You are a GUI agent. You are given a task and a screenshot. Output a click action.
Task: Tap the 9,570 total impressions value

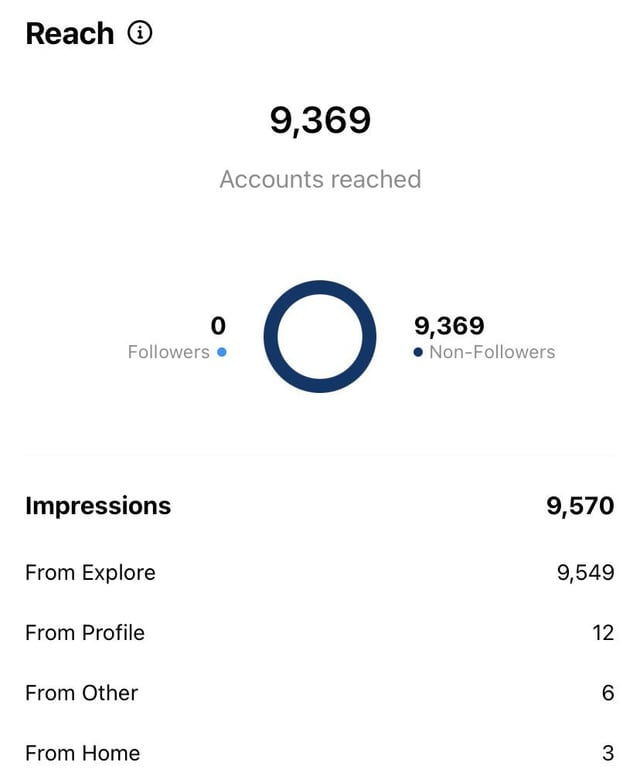tap(580, 506)
